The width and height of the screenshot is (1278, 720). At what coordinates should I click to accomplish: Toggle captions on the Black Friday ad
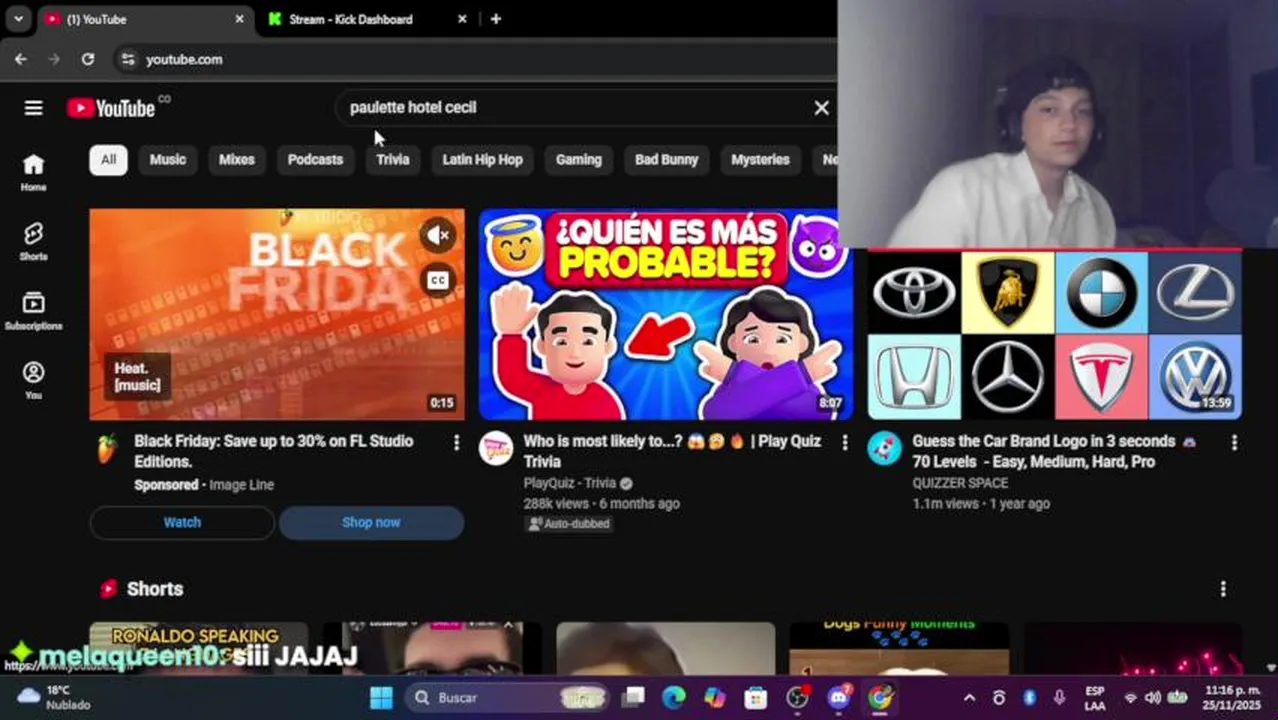click(x=438, y=281)
